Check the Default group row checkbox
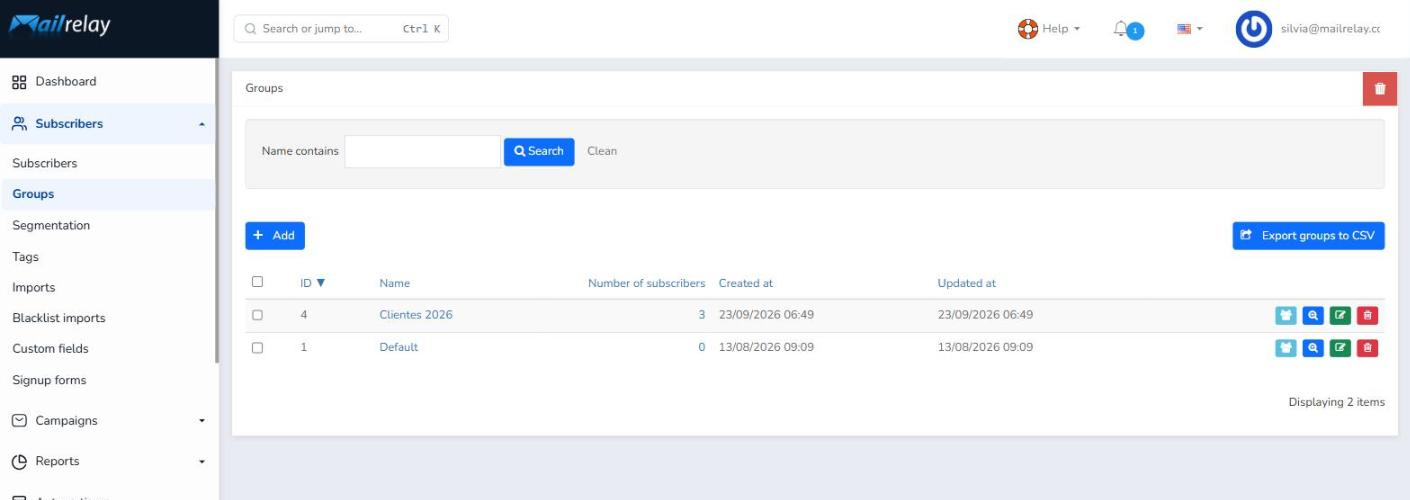Viewport: 1410px width, 500px height. point(257,348)
